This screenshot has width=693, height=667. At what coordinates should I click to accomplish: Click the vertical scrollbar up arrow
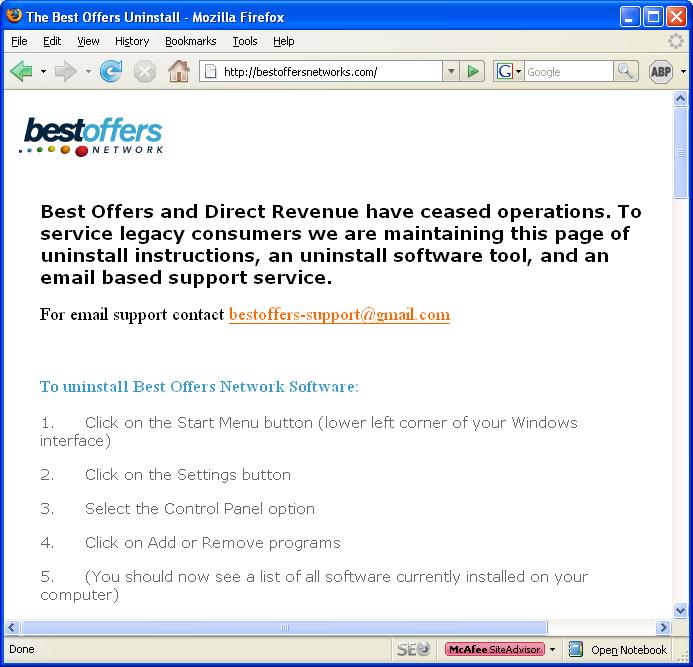point(680,99)
